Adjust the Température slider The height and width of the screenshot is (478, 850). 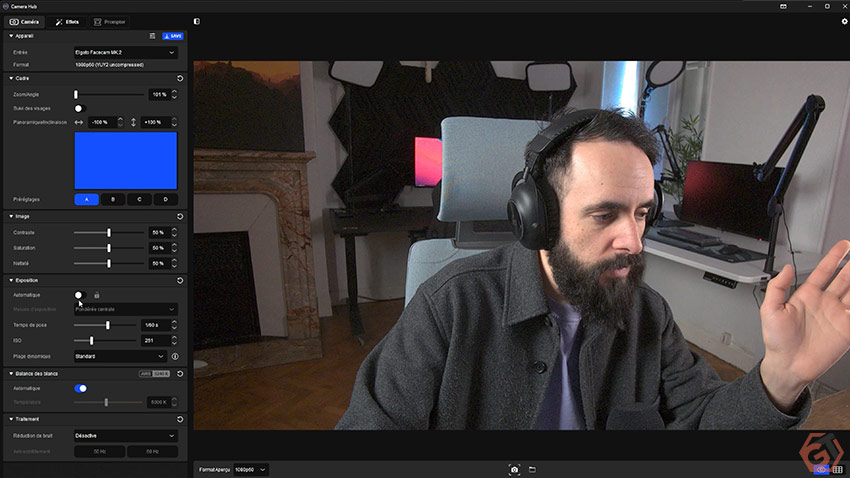point(108,402)
